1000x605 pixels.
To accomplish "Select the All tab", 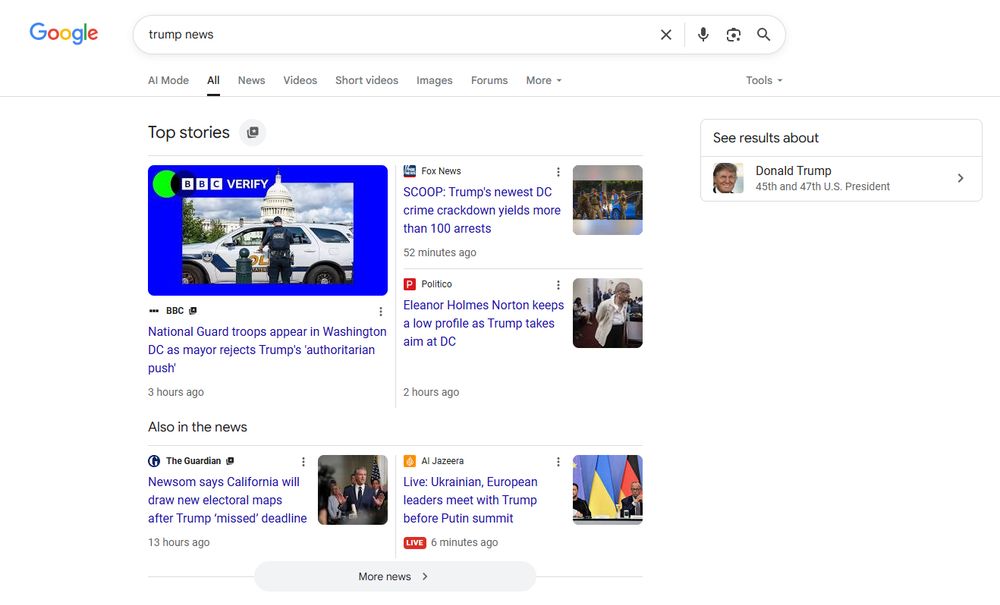I will click(213, 80).
